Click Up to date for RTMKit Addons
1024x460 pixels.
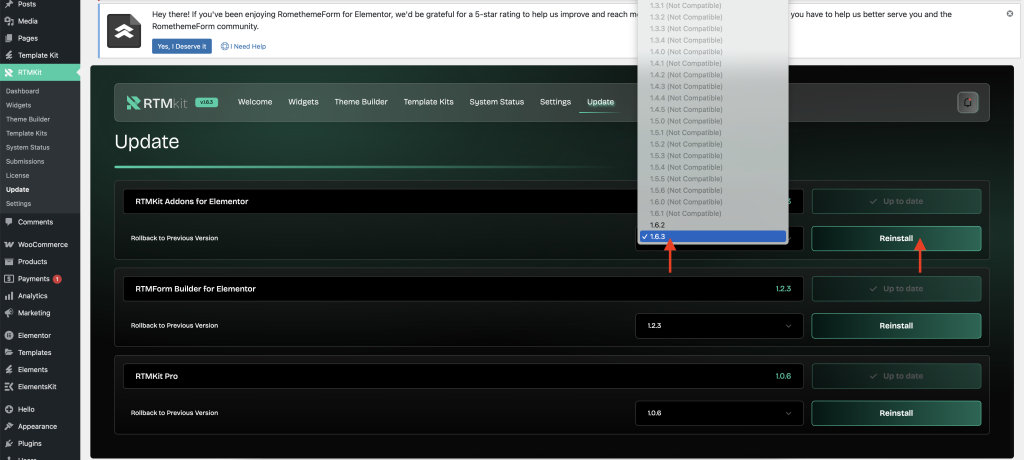coord(896,201)
